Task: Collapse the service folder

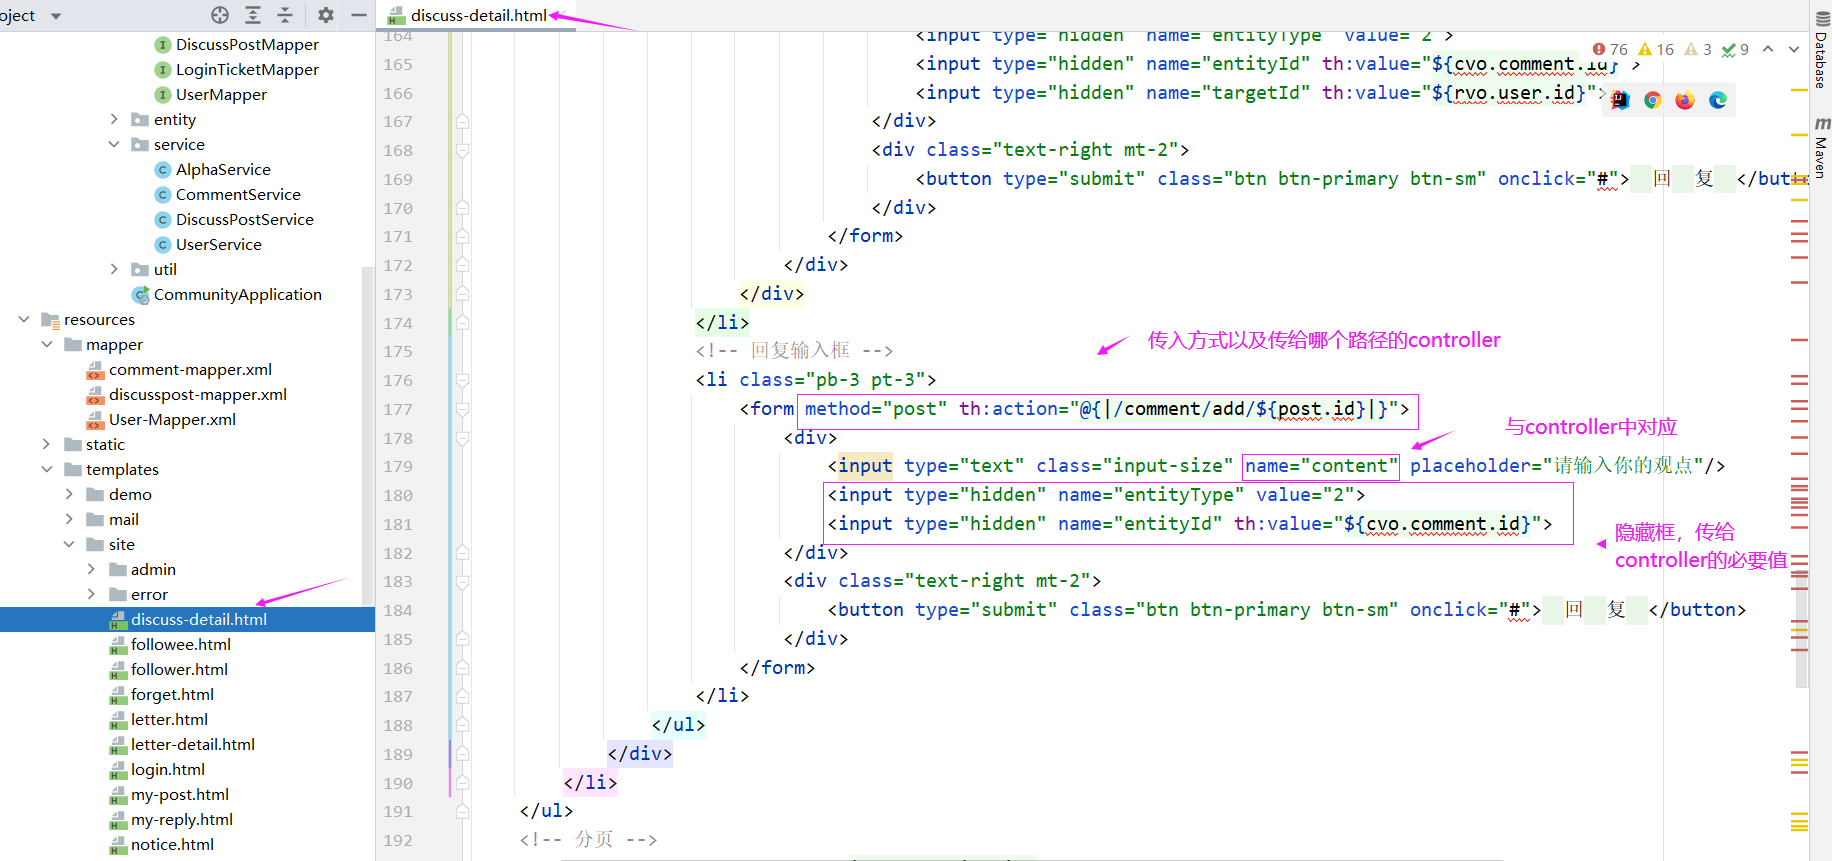Action: [114, 144]
